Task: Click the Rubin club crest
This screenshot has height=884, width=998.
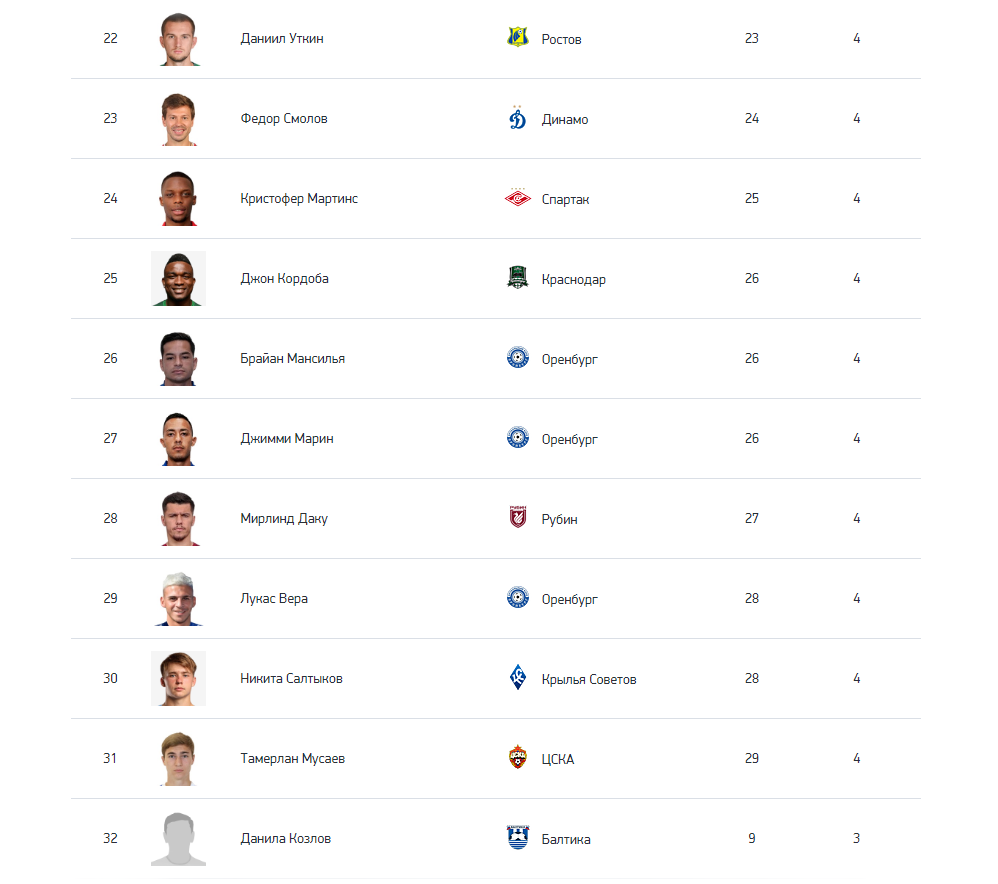Action: (x=517, y=517)
